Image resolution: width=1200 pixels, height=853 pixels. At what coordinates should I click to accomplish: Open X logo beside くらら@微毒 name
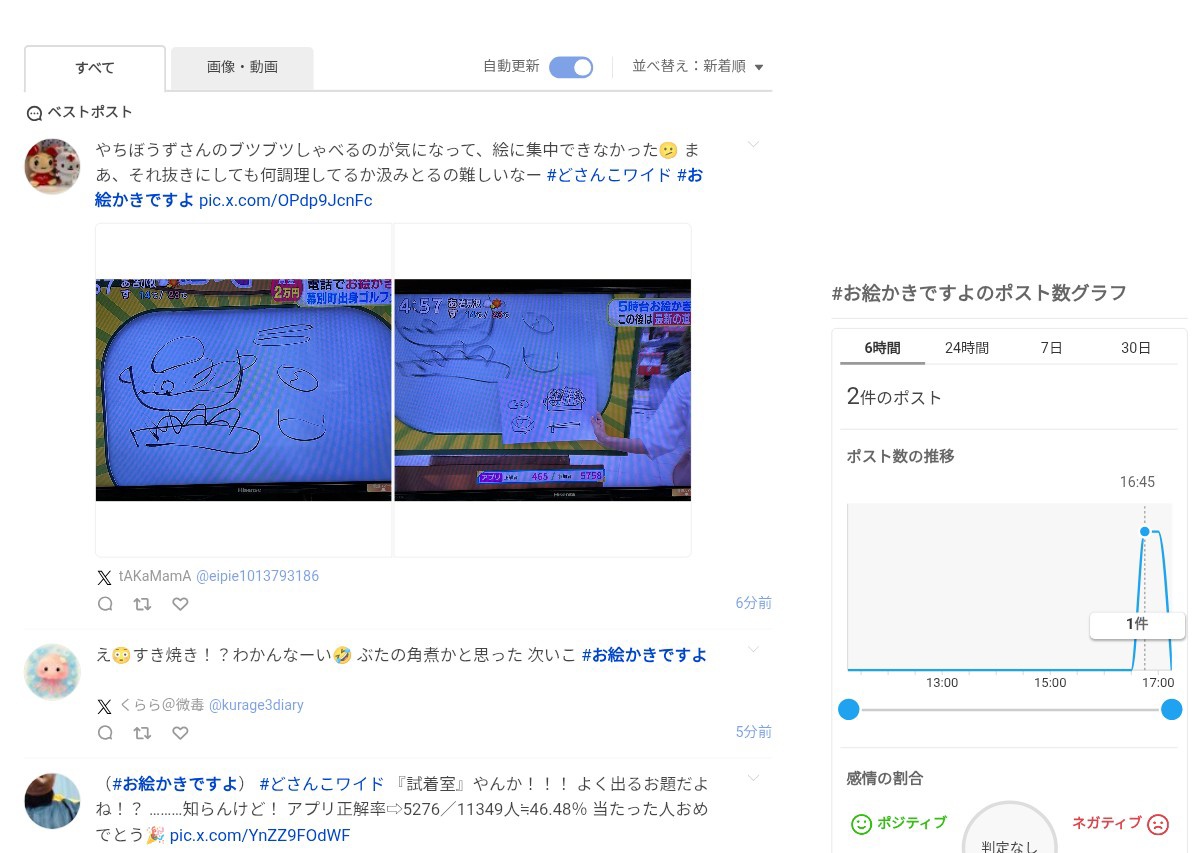point(104,706)
